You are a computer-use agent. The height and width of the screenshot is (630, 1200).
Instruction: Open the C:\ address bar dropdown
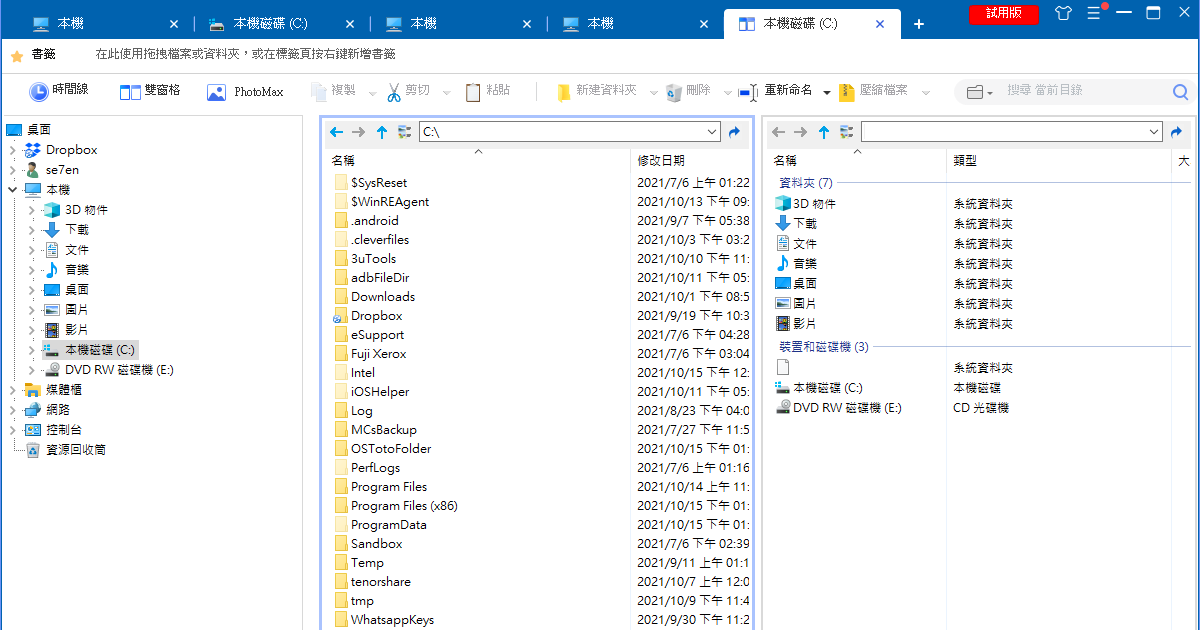tap(712, 131)
